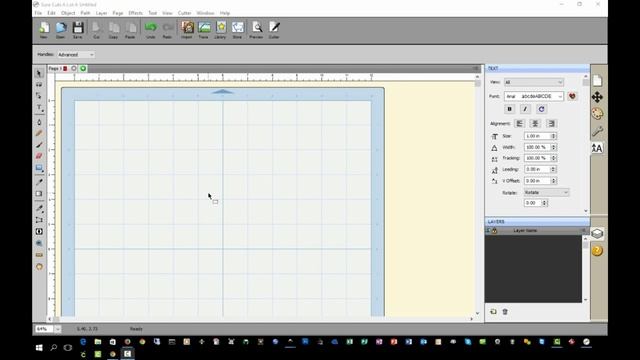640x360 pixels.
Task: Open the Text panel AA icon
Action: pyautogui.click(x=597, y=148)
